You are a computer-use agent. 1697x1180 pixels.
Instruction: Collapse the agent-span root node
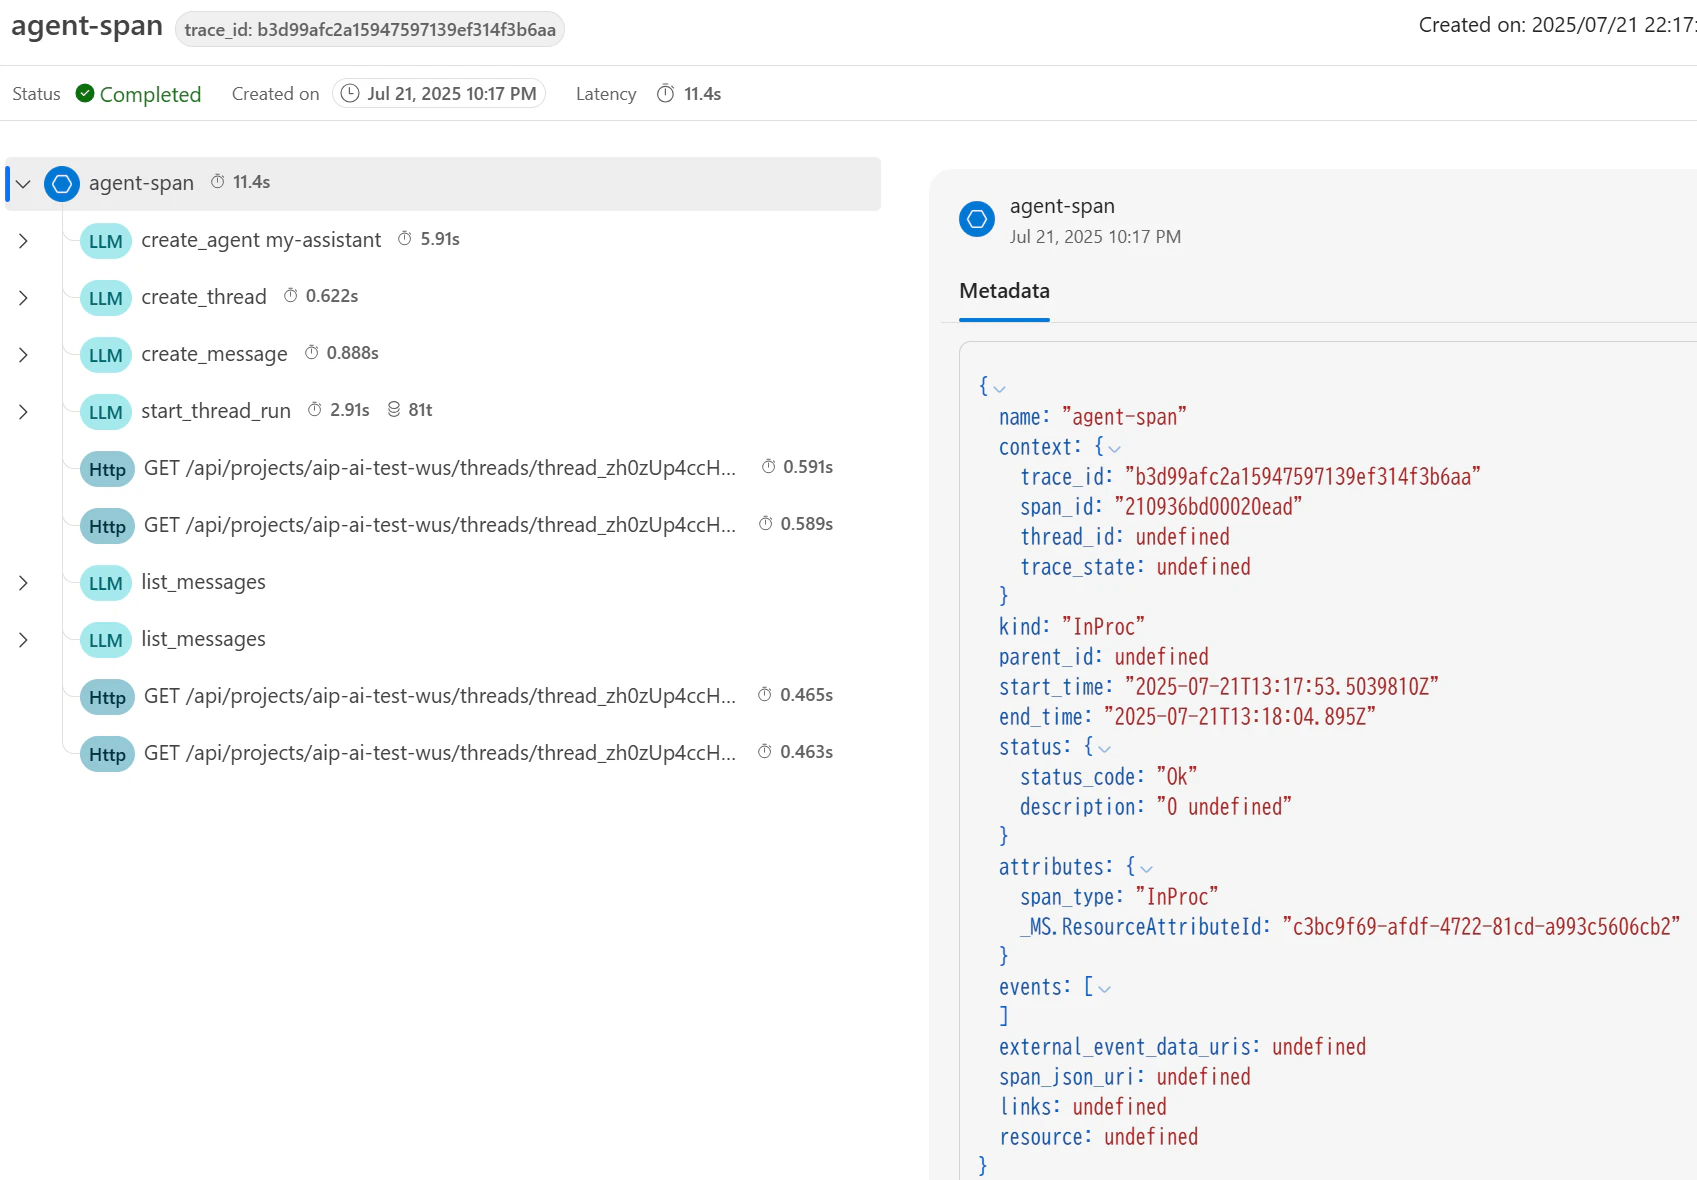point(23,184)
